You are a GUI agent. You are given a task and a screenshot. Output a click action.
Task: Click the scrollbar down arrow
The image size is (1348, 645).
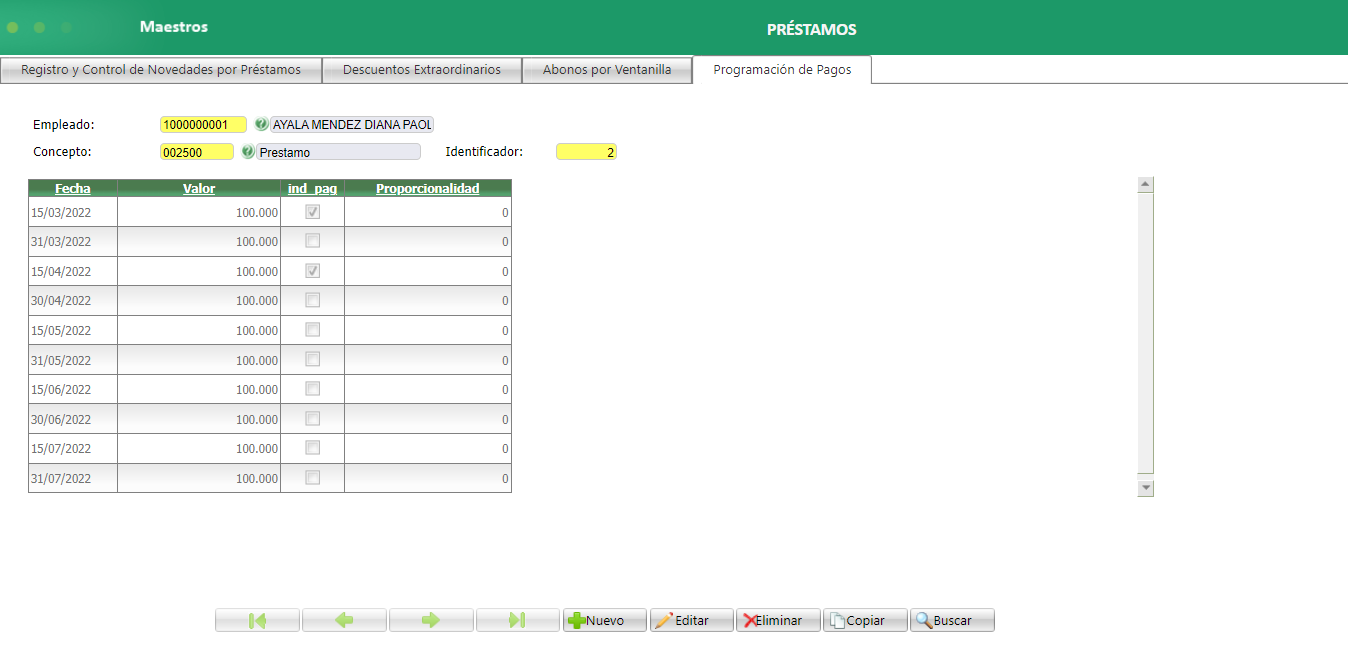[x=1146, y=488]
